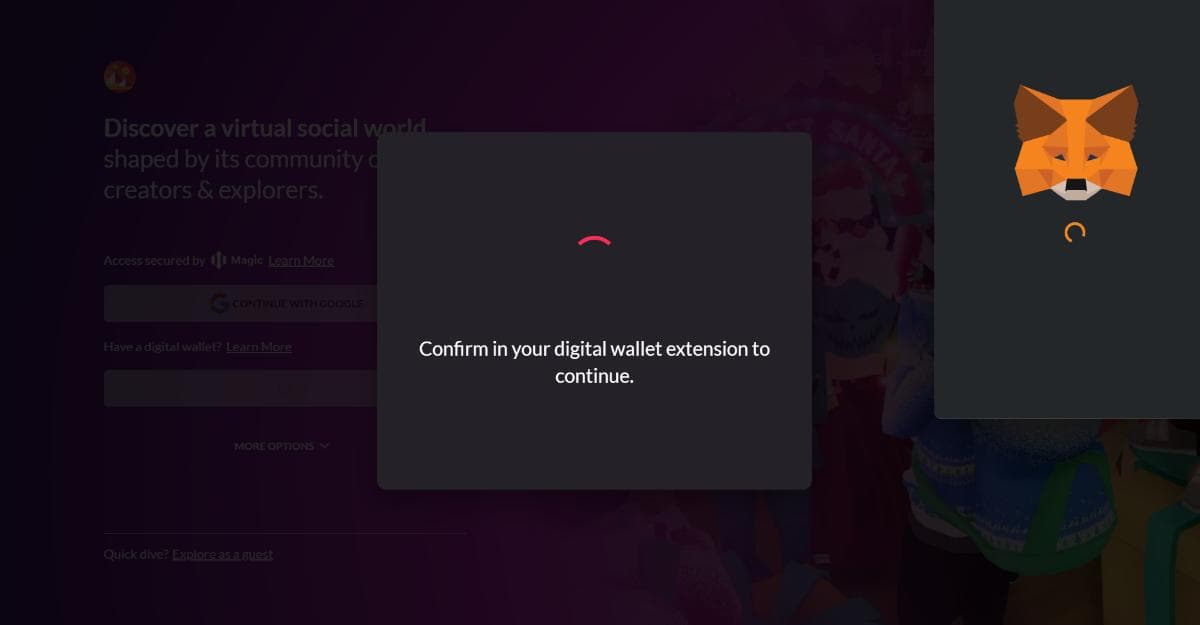The width and height of the screenshot is (1200, 625).
Task: Follow the 'Explore as a guest' link
Action: [x=222, y=554]
